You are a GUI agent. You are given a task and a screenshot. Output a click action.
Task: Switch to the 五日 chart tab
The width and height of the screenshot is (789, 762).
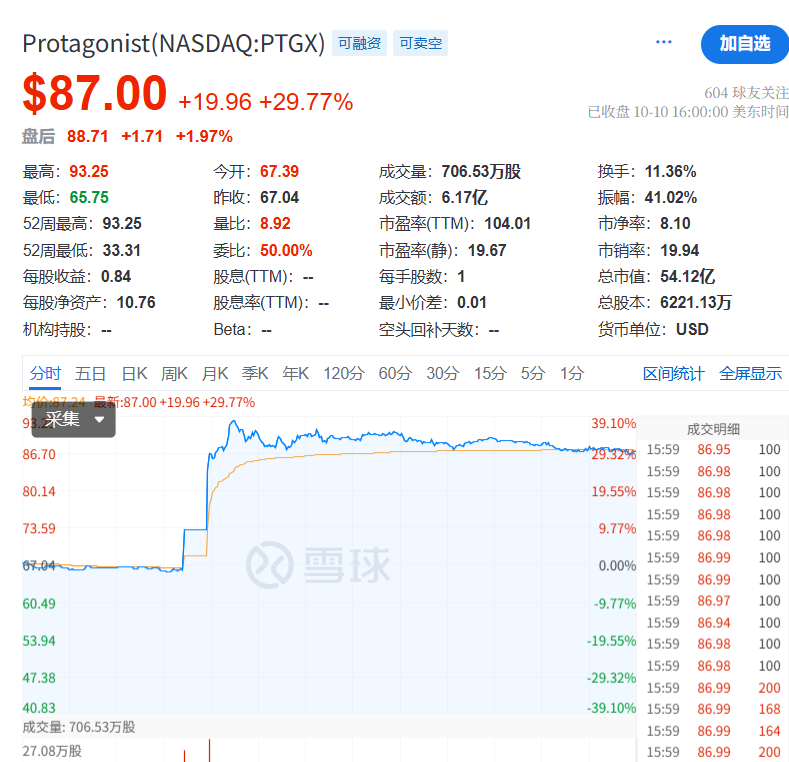tap(90, 373)
